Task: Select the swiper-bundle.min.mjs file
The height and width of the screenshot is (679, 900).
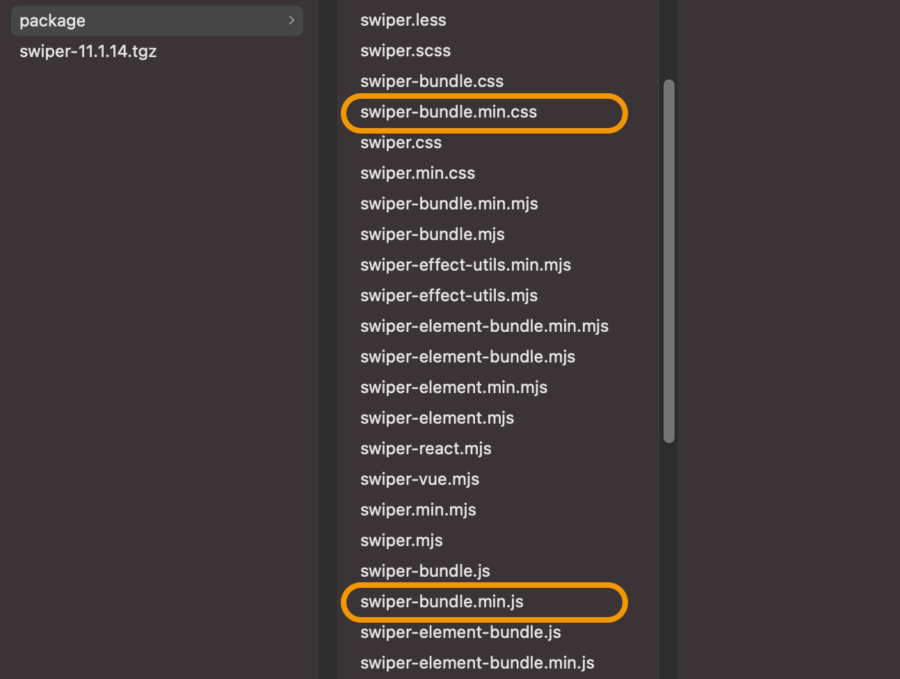Action: pyautogui.click(x=449, y=204)
